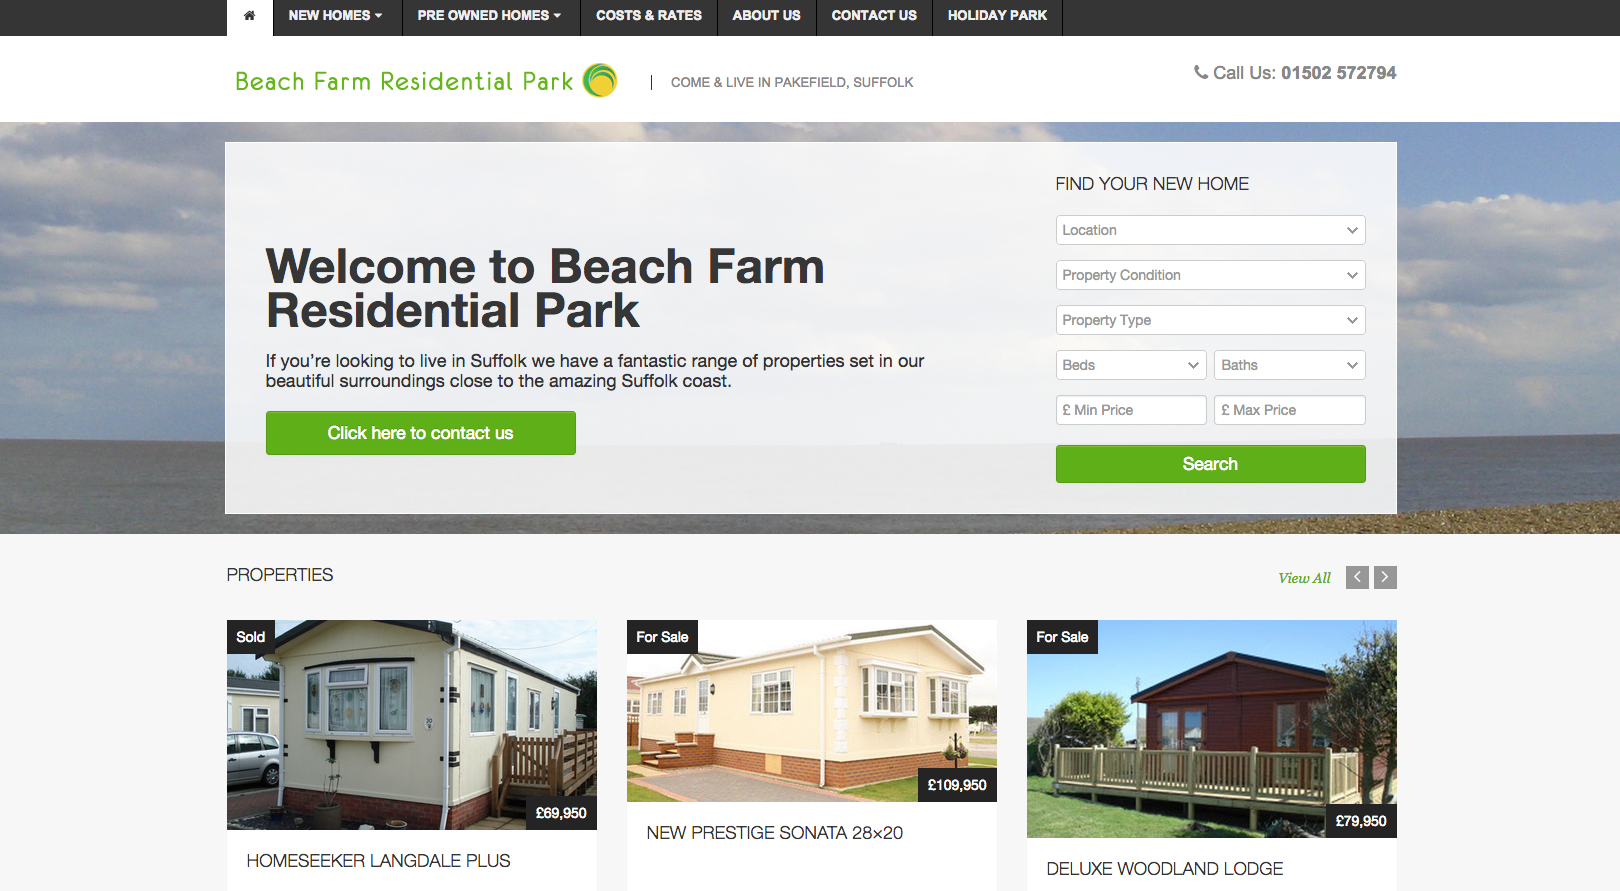
Task: Open the Holiday Park menu item
Action: [x=997, y=16]
